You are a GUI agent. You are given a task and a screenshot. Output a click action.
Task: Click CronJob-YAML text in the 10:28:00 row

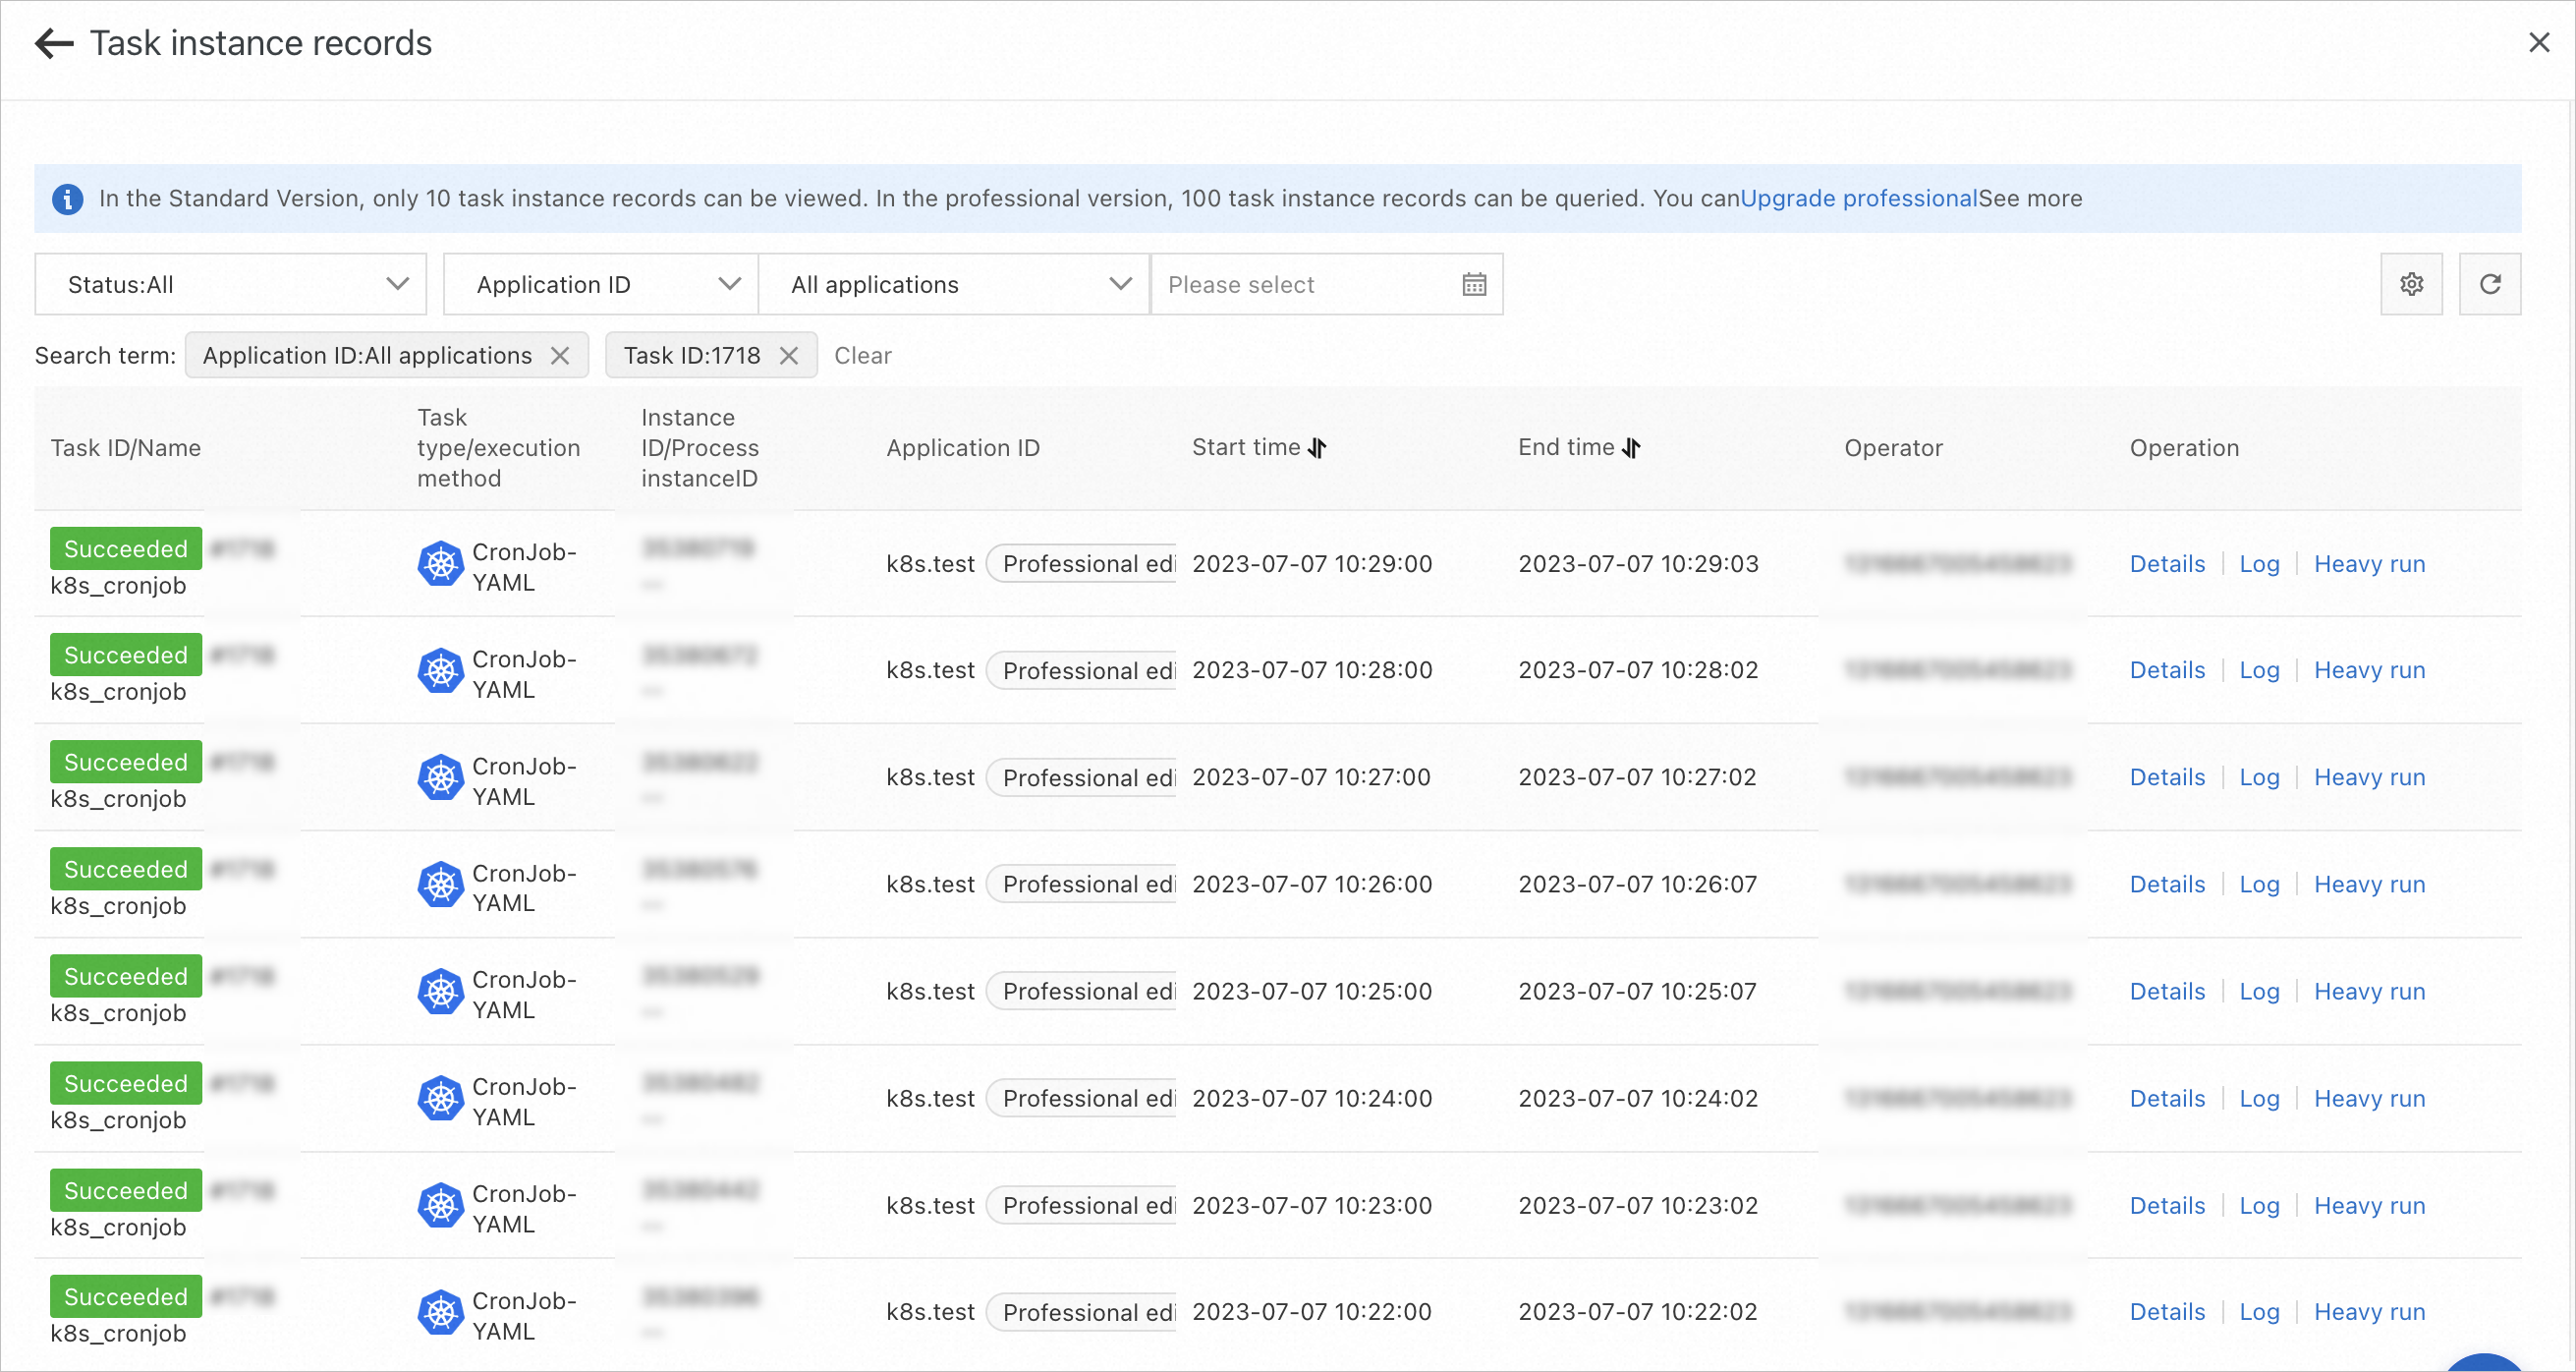(x=524, y=674)
